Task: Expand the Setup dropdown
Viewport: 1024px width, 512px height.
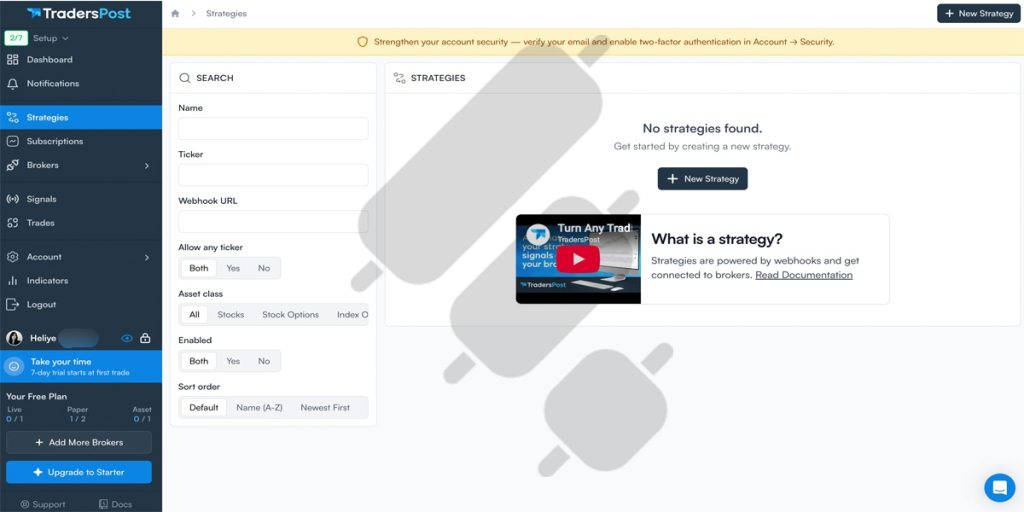Action: [51, 39]
